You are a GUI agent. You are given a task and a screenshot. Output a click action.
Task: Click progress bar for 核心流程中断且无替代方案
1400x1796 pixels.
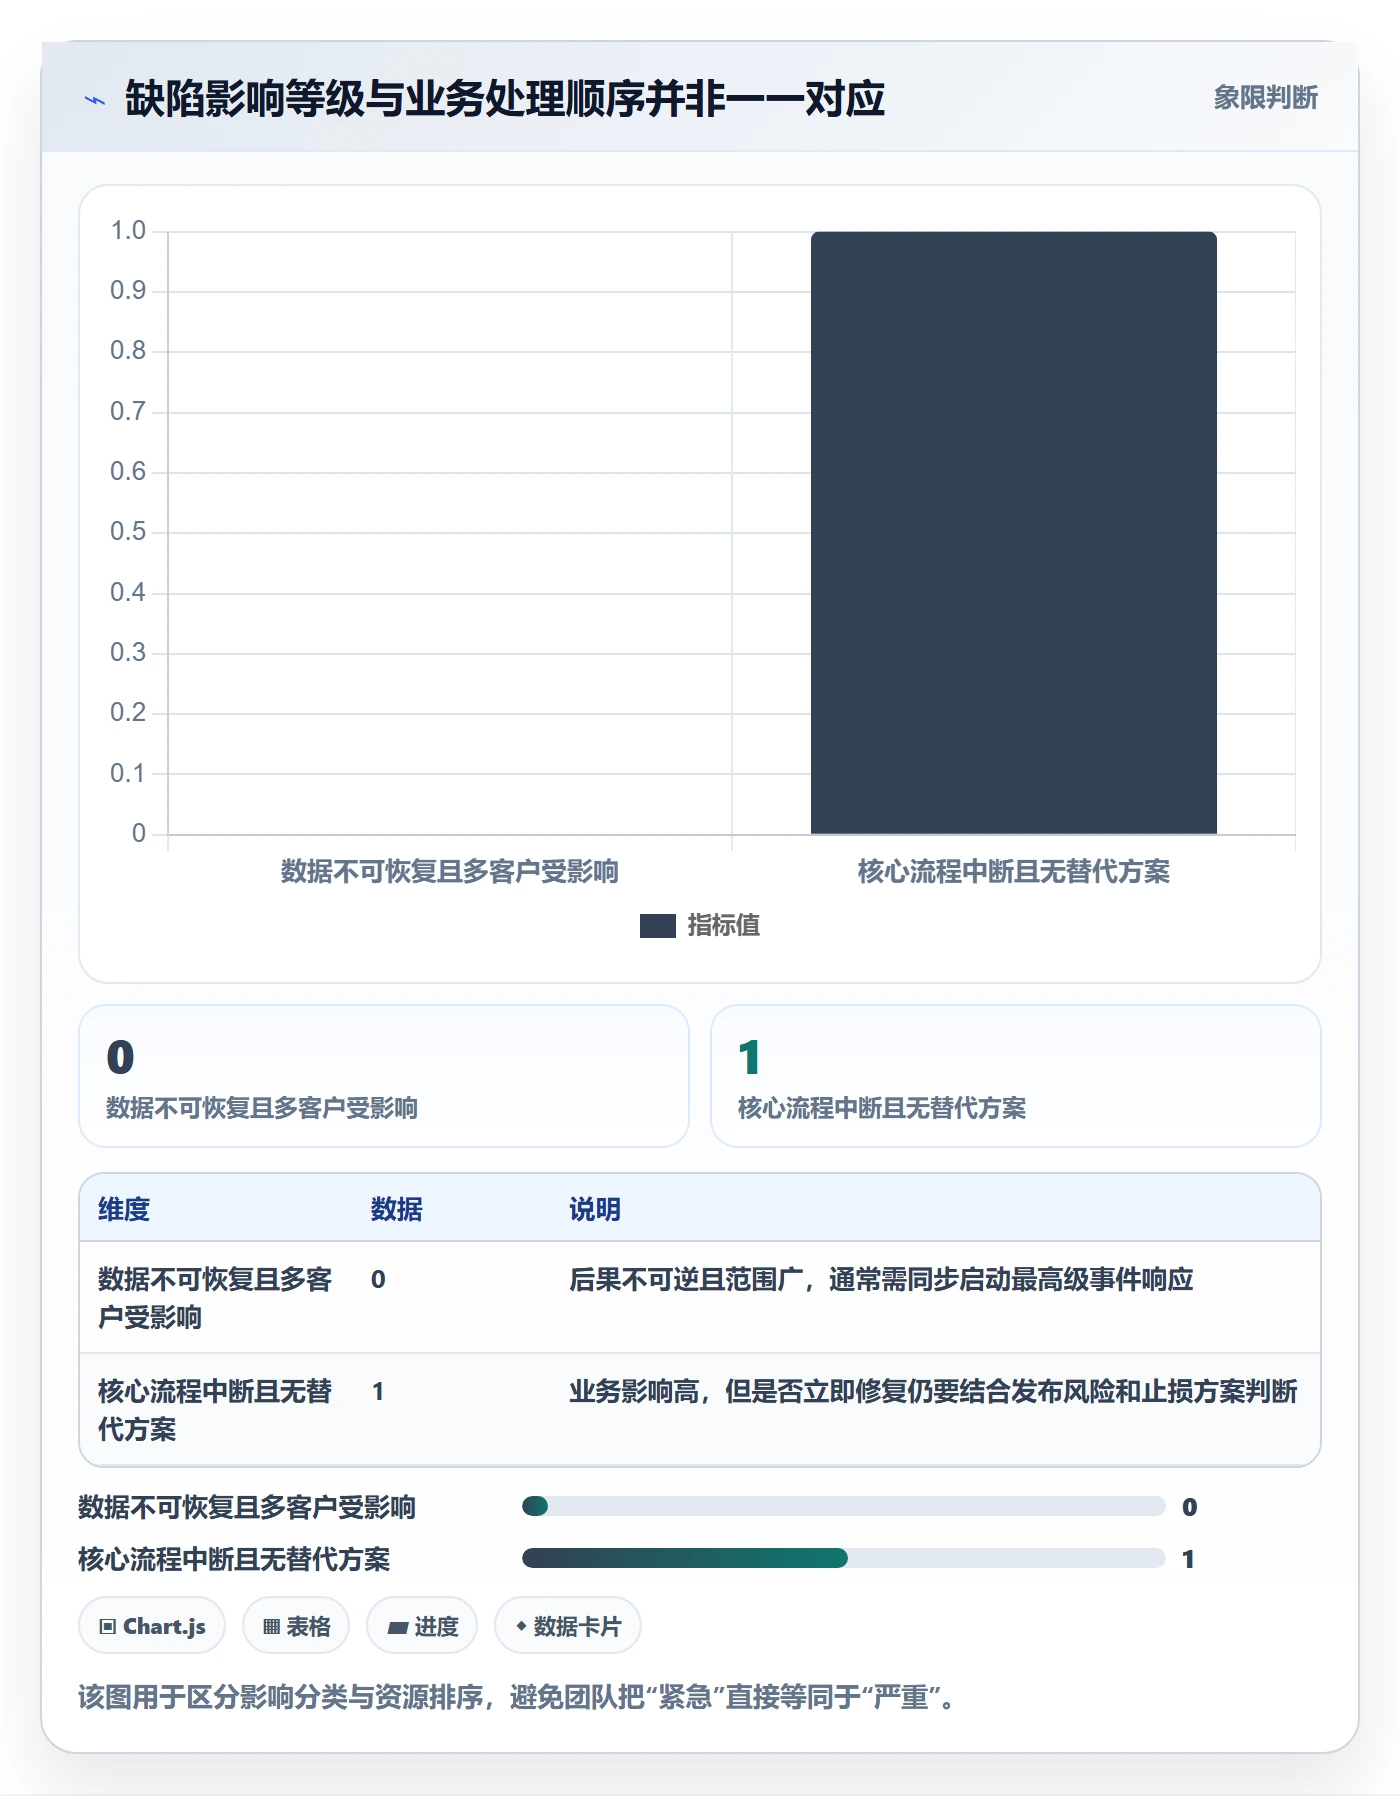843,1558
